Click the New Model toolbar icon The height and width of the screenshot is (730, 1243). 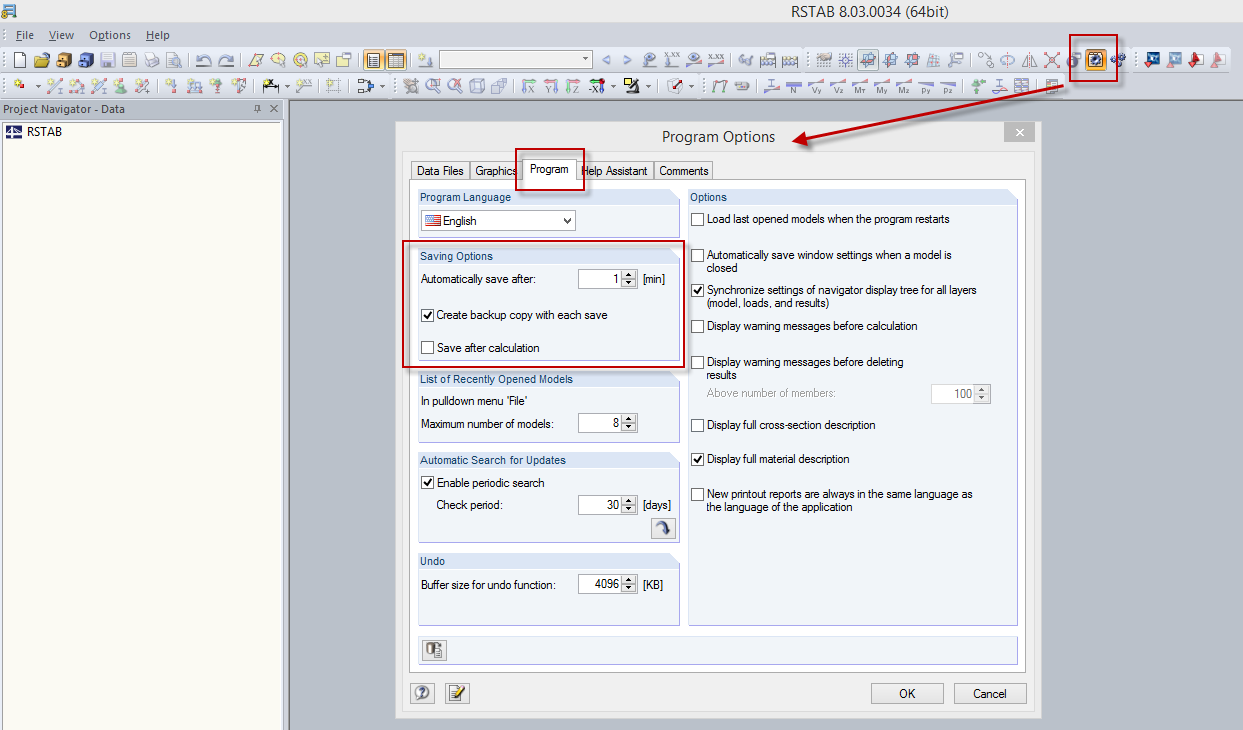[x=19, y=60]
